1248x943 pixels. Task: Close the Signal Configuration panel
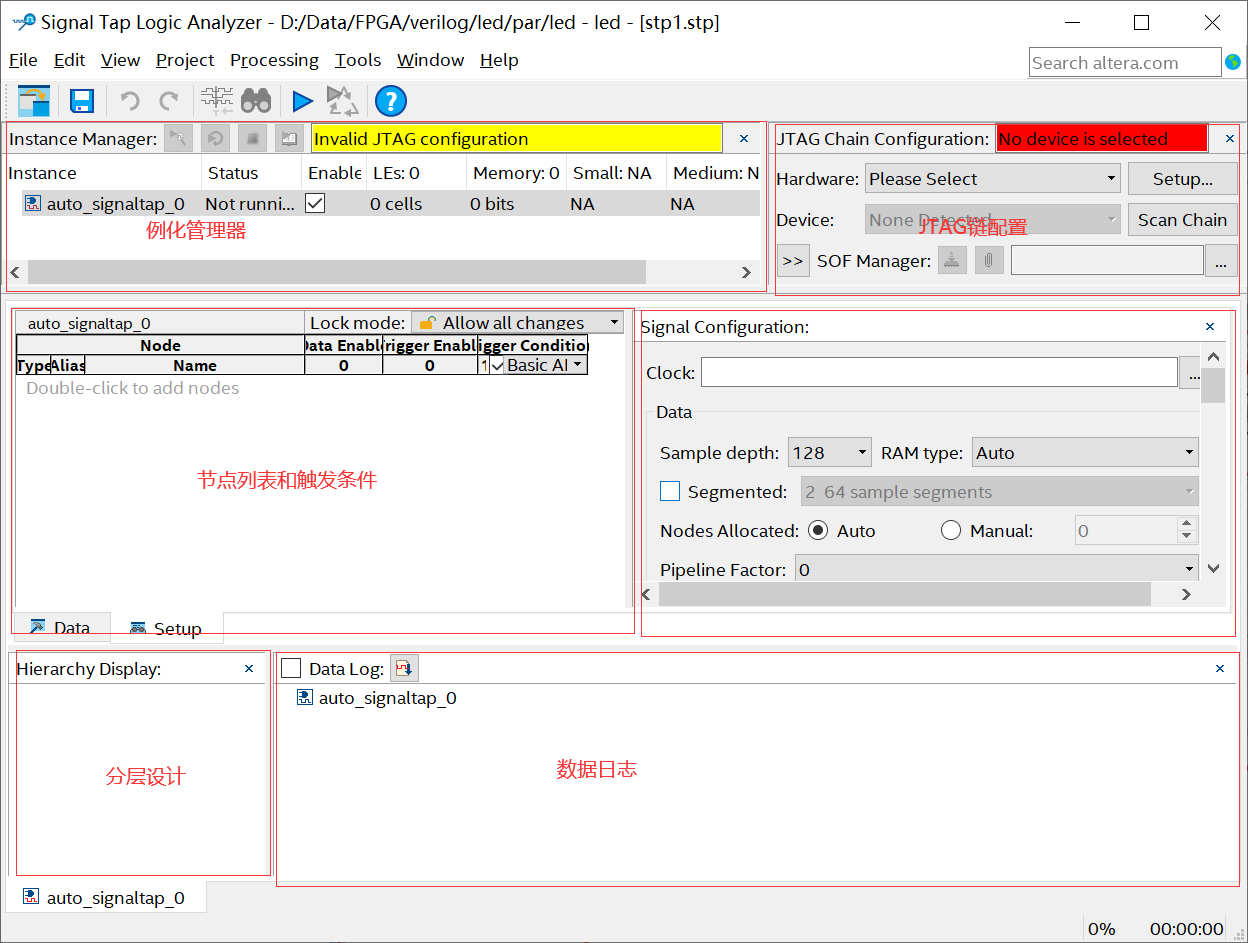point(1210,327)
